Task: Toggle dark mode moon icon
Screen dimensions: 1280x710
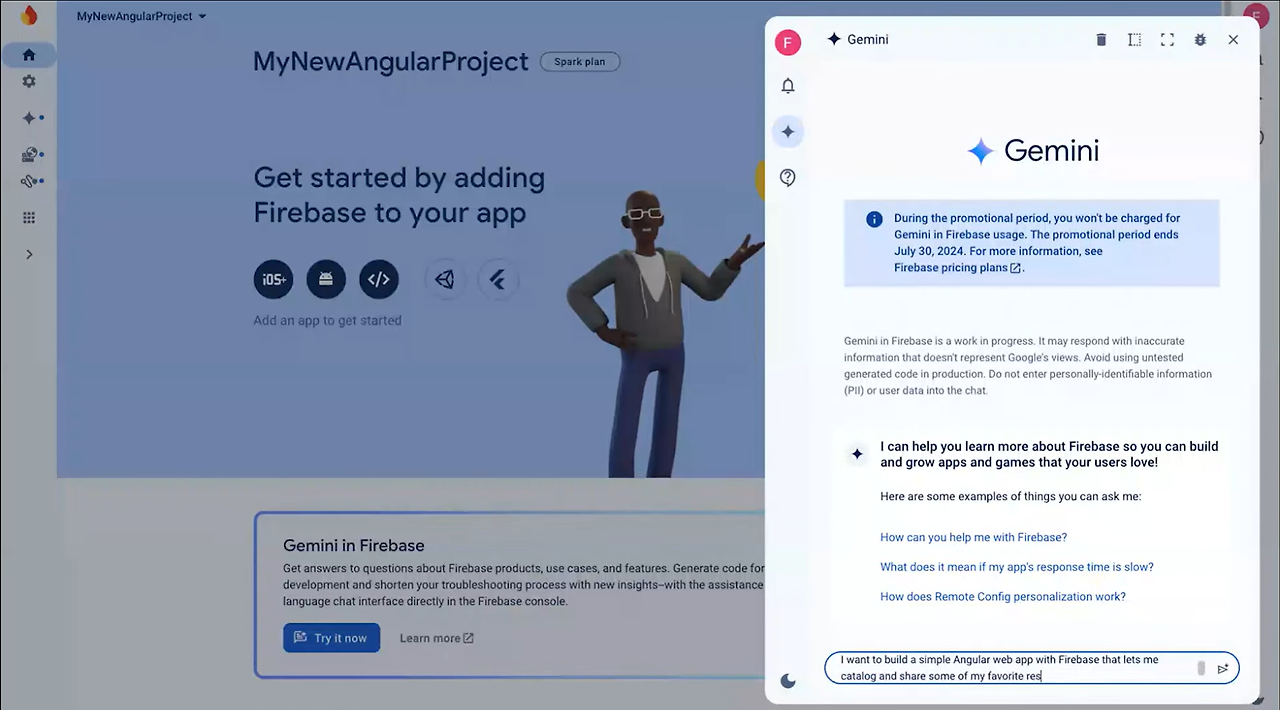Action: click(788, 681)
